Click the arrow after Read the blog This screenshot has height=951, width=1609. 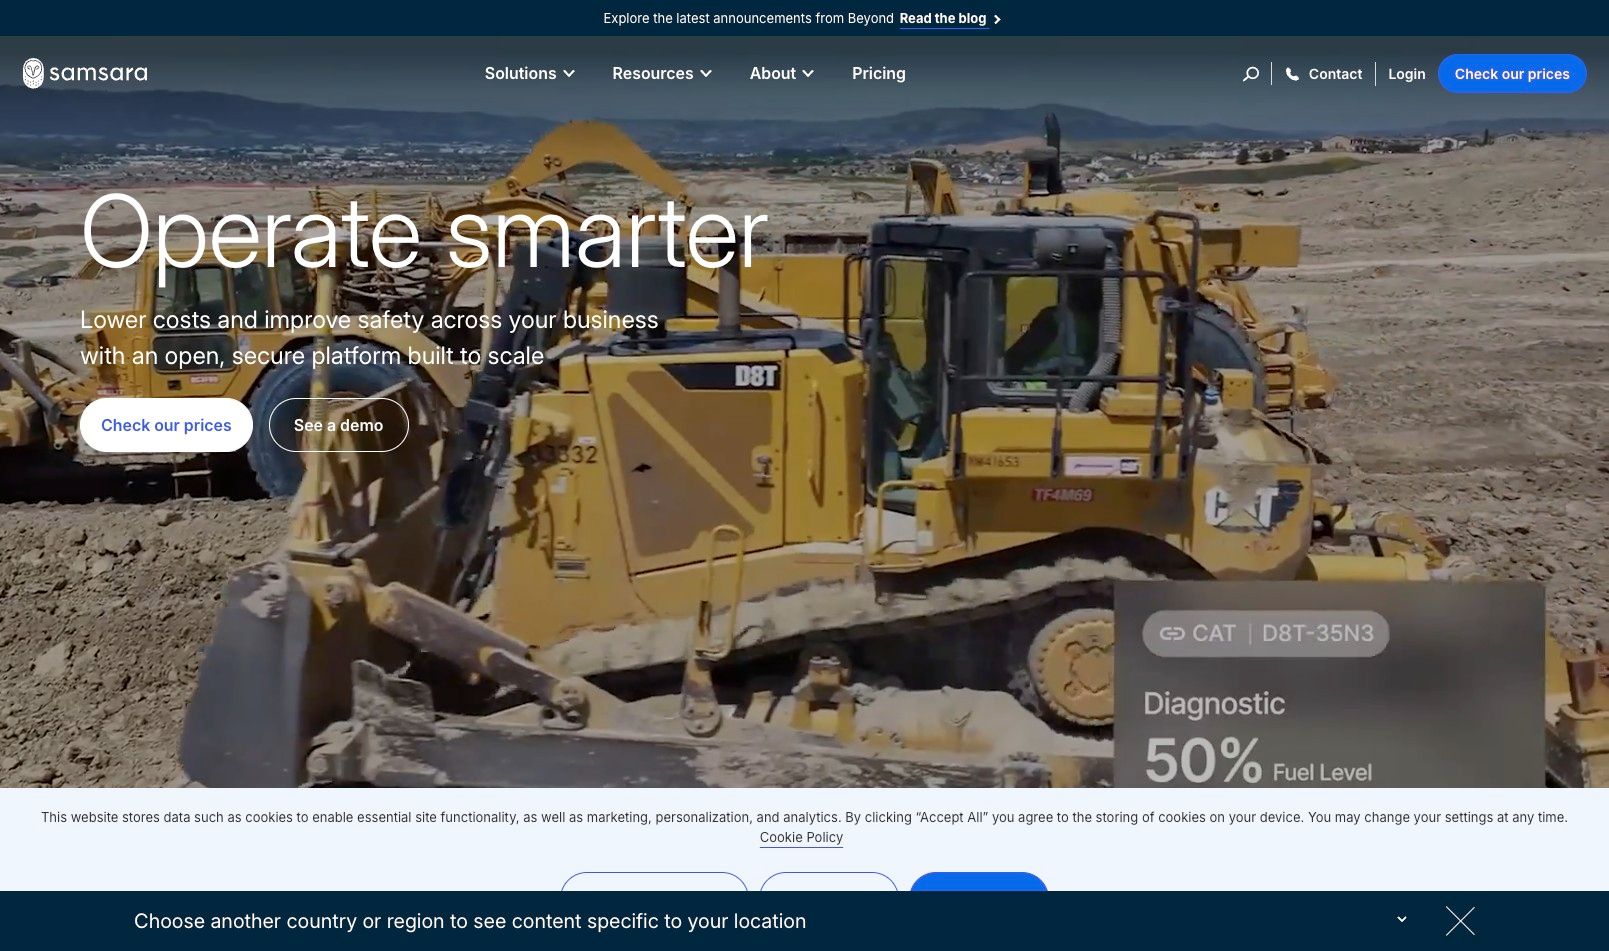click(997, 19)
